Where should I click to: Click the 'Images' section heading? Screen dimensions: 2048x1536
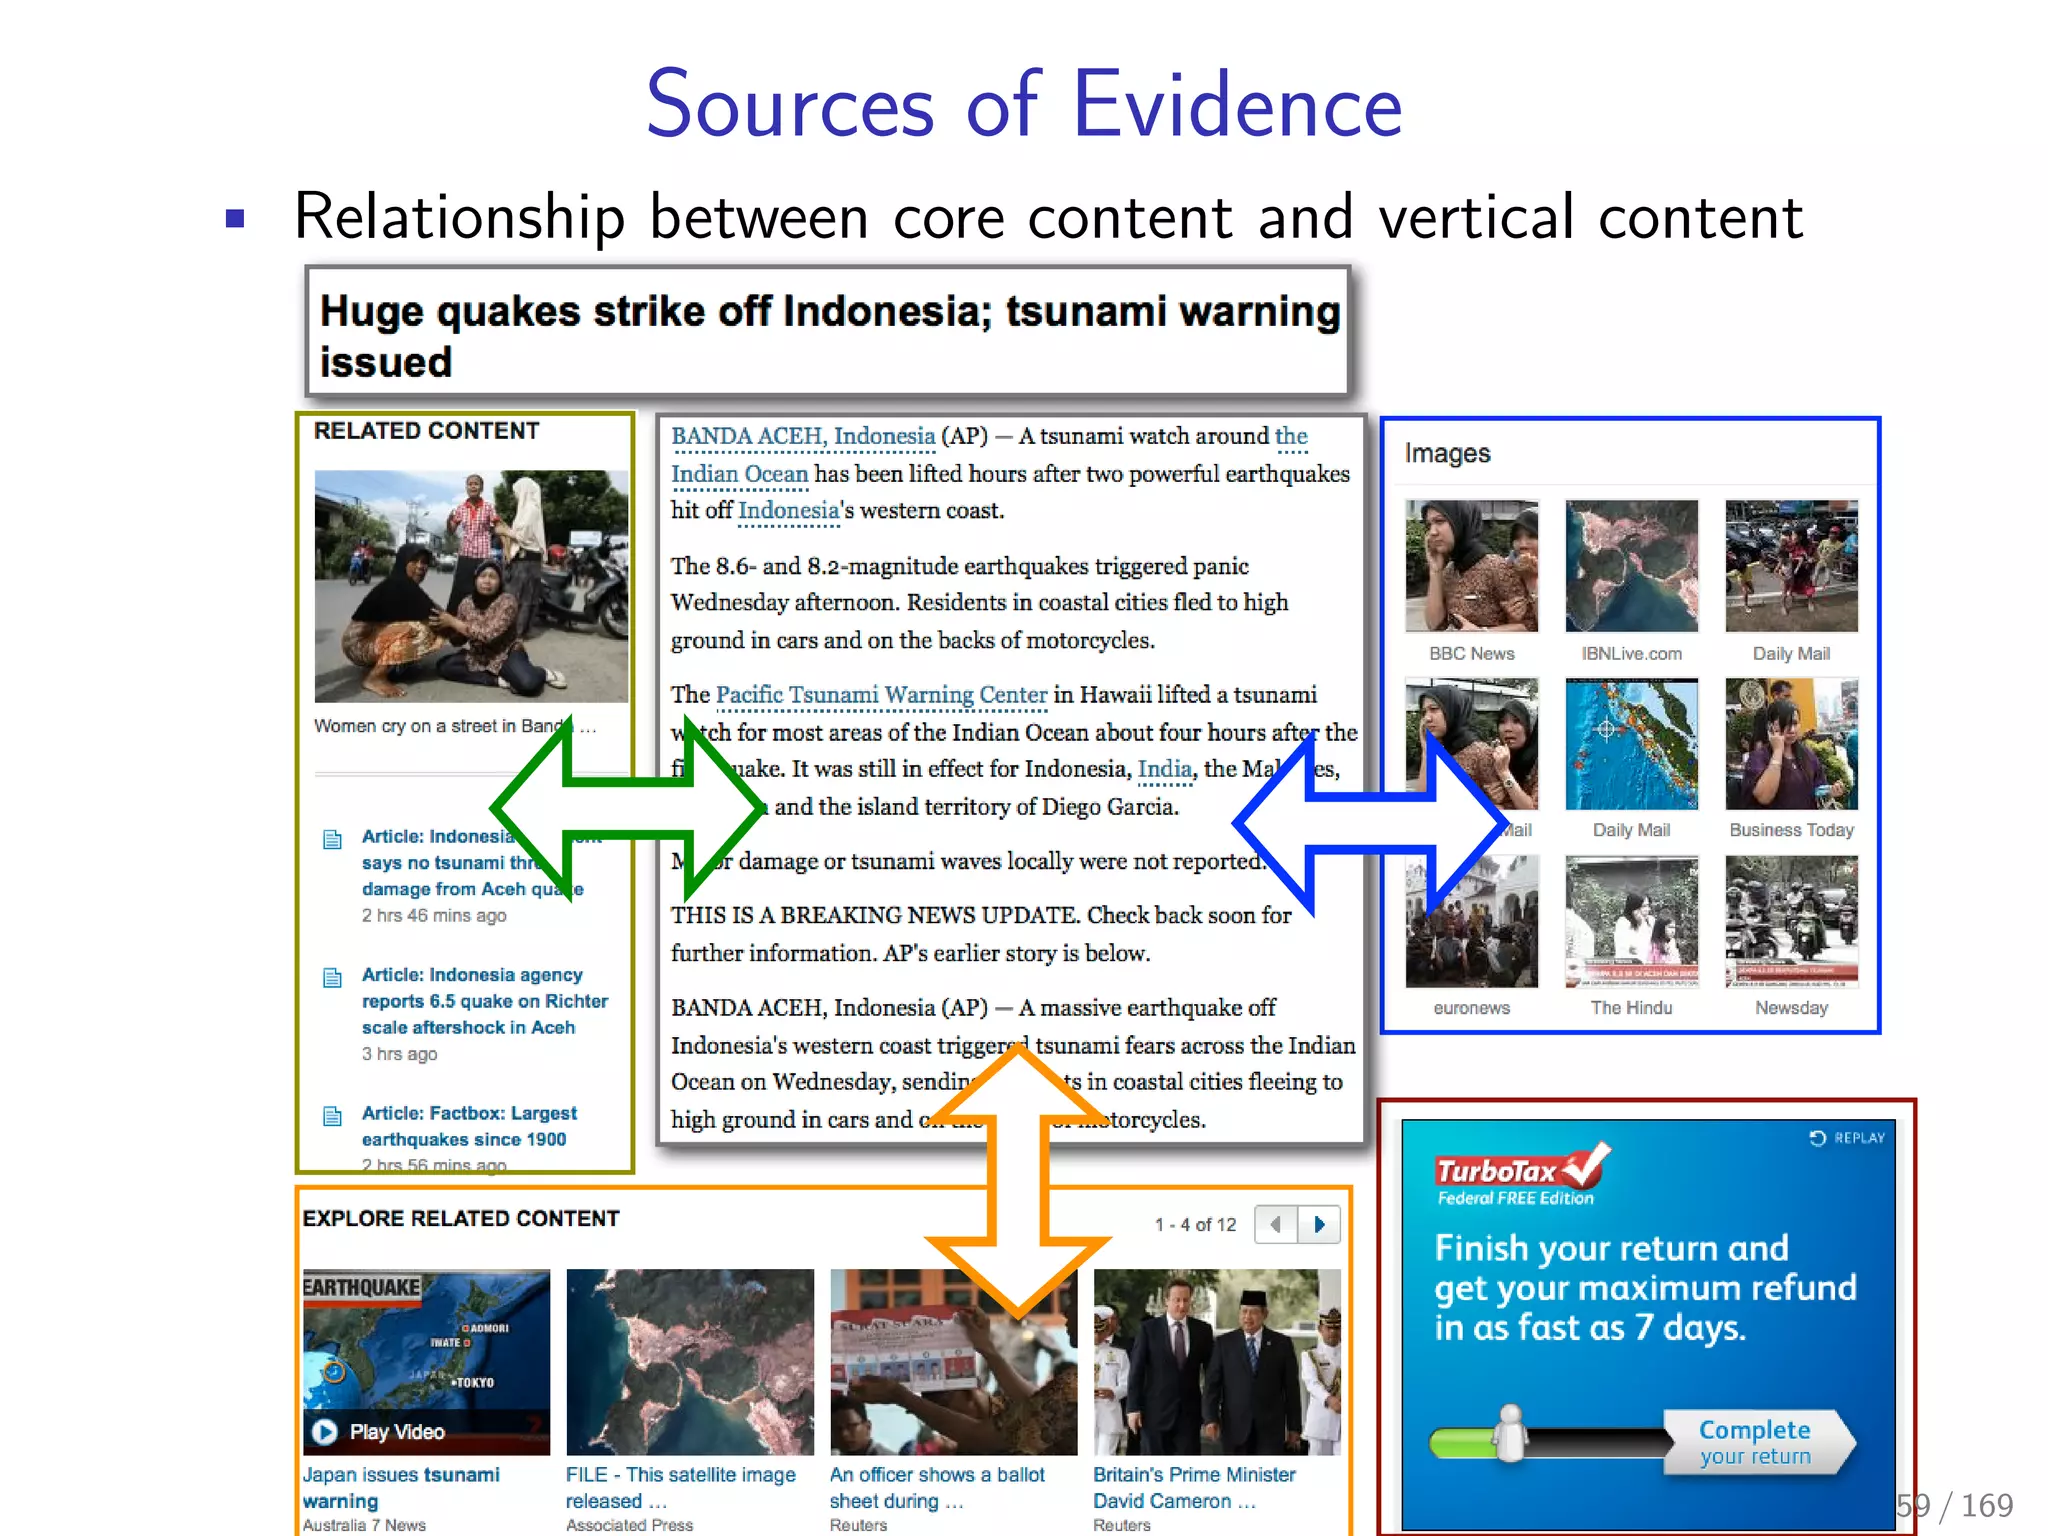[1447, 454]
